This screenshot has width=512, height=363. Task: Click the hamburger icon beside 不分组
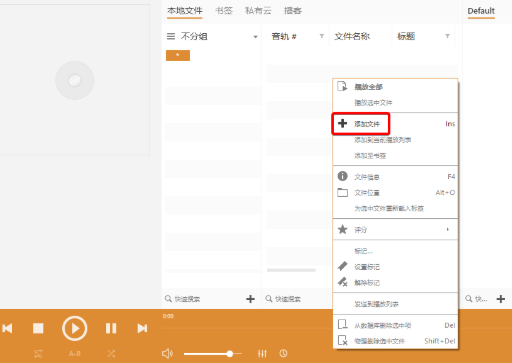[171, 36]
